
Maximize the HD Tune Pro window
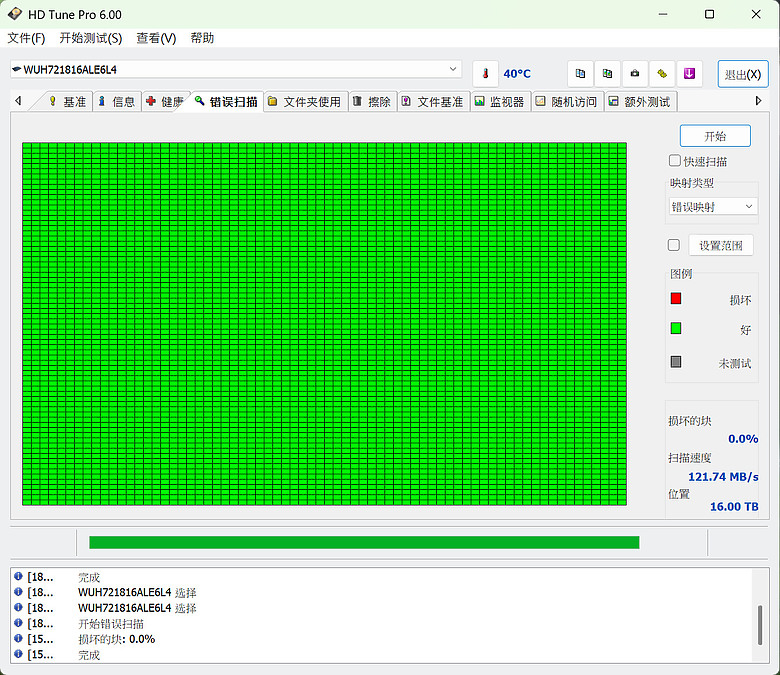point(709,14)
